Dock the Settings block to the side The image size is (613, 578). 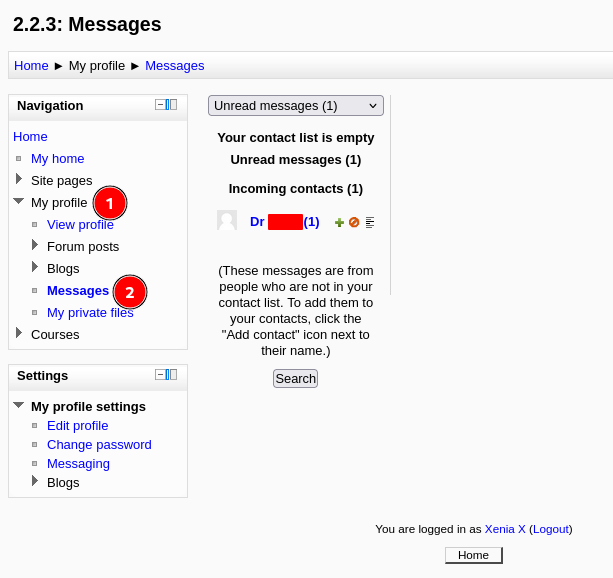click(x=171, y=375)
